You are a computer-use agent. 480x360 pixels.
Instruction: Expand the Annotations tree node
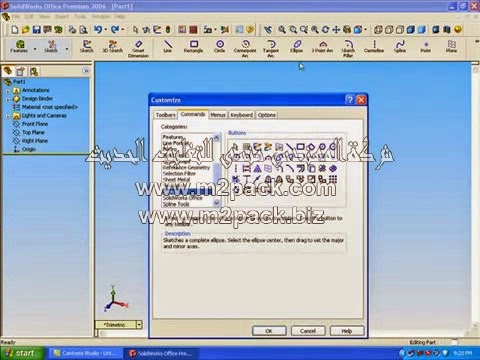coord(8,91)
